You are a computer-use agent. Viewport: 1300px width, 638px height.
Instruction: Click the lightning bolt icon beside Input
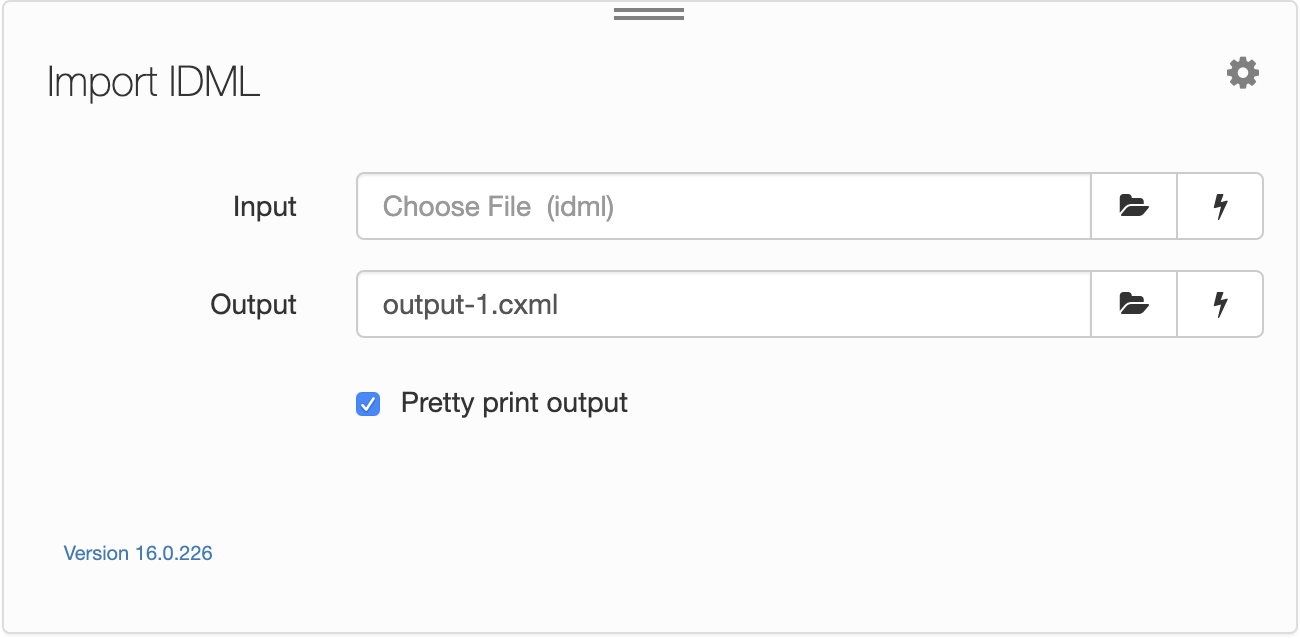[x=1220, y=206]
